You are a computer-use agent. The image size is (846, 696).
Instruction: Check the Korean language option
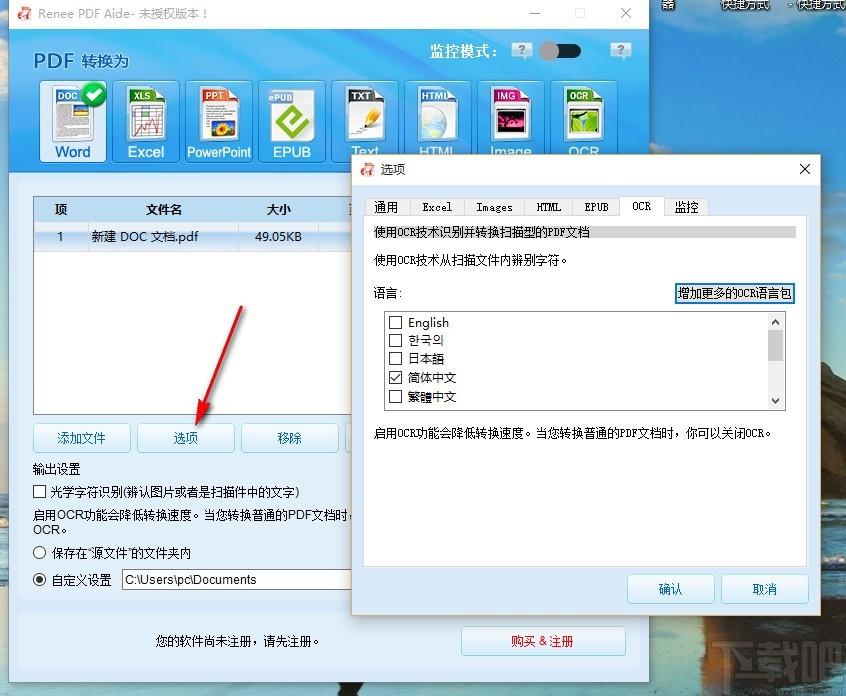pos(395,340)
